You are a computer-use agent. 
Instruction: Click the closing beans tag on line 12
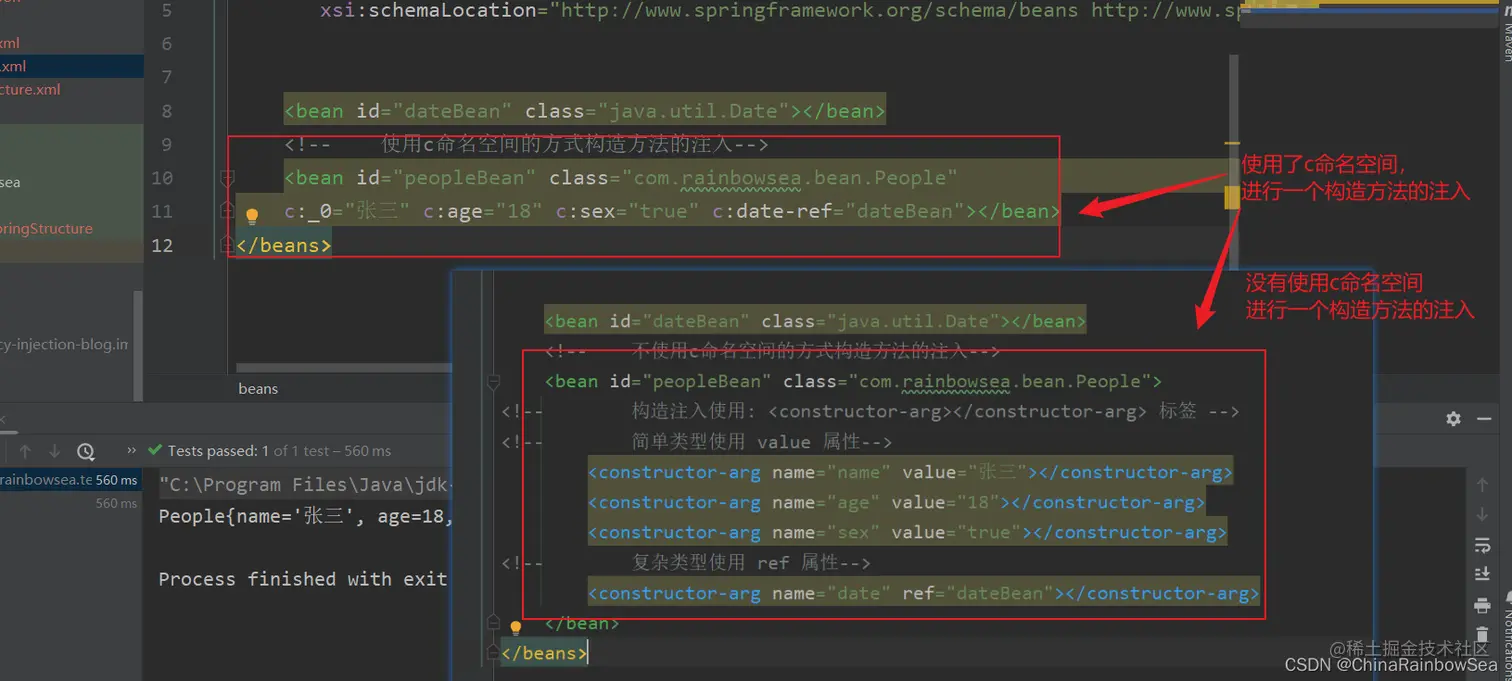point(284,245)
